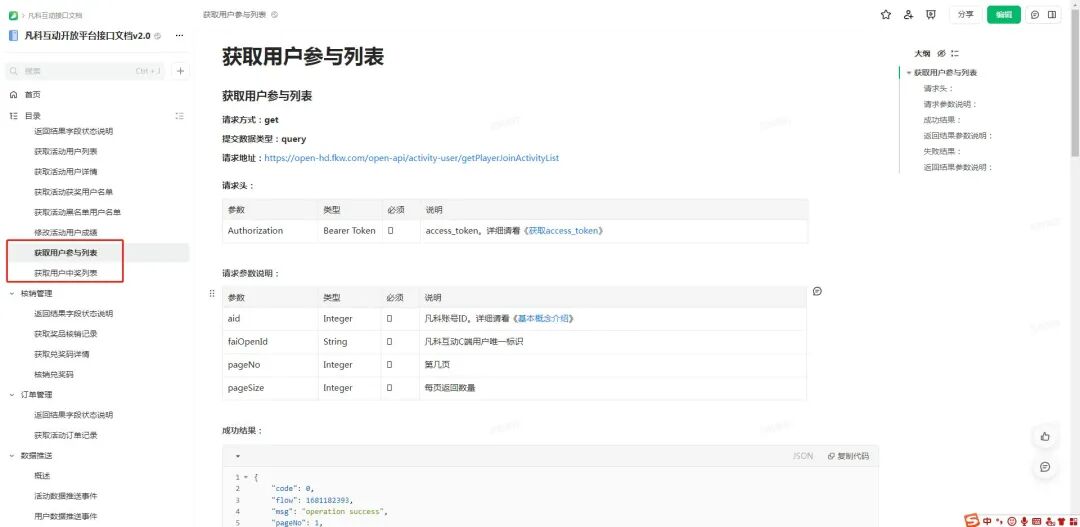Click the blue book icon beside 凡科互动开放平台接口文档v2.0
1080x527 pixels.
(x=14, y=35)
